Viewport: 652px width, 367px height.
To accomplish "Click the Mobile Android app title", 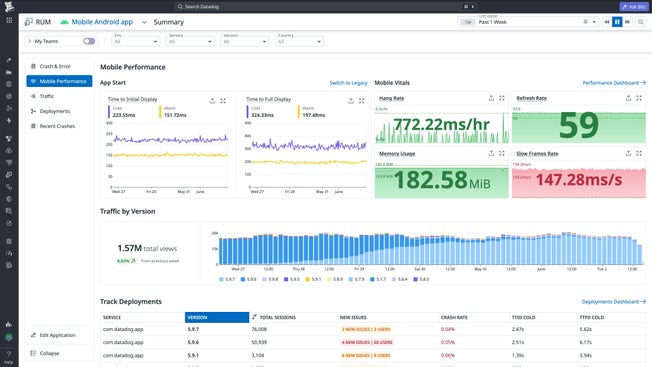I will pos(102,22).
